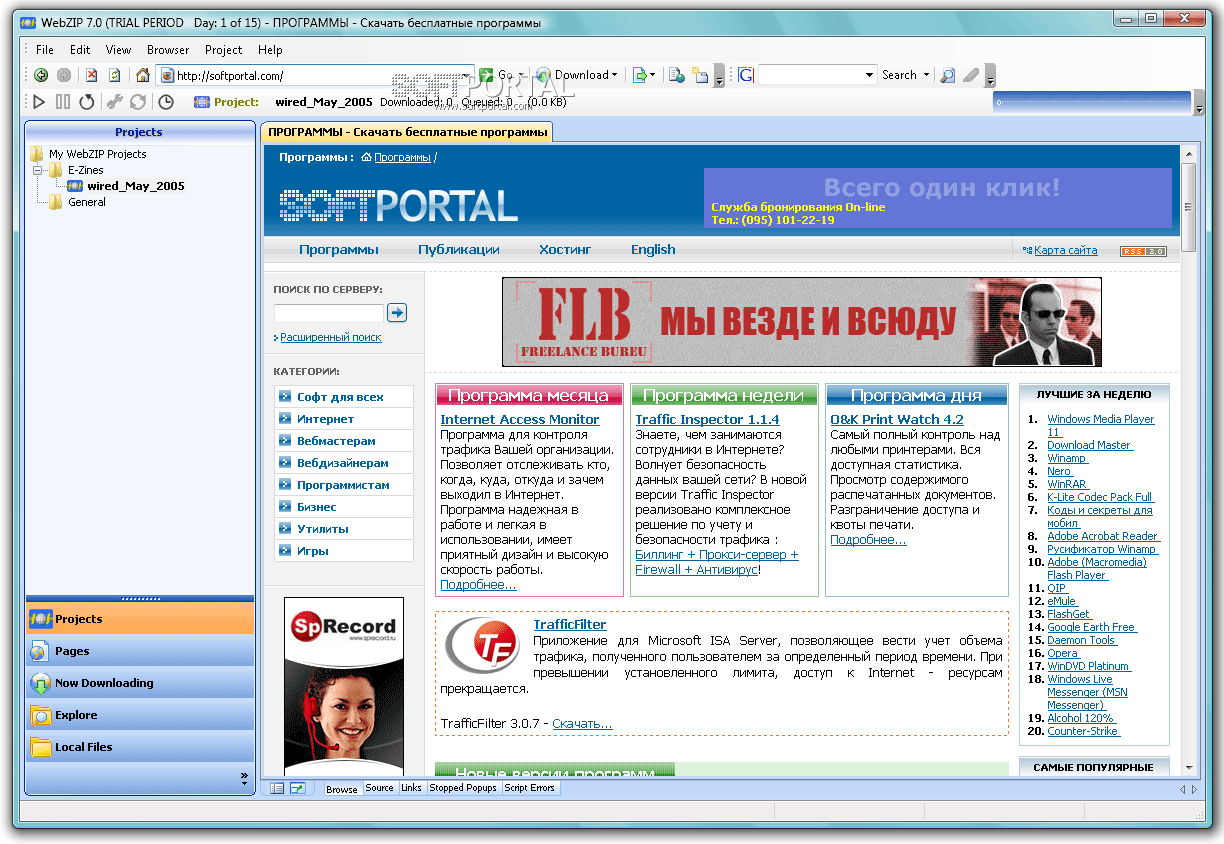Click the FLB freelance bureau banner
This screenshot has width=1224, height=844.
point(802,322)
